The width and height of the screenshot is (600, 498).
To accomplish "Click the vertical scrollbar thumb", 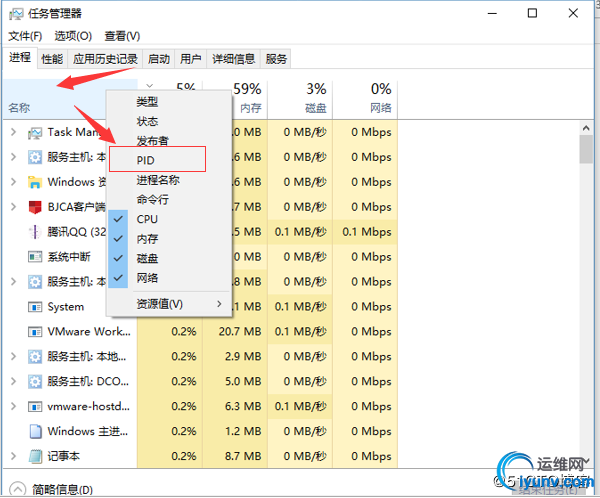I will click(586, 150).
